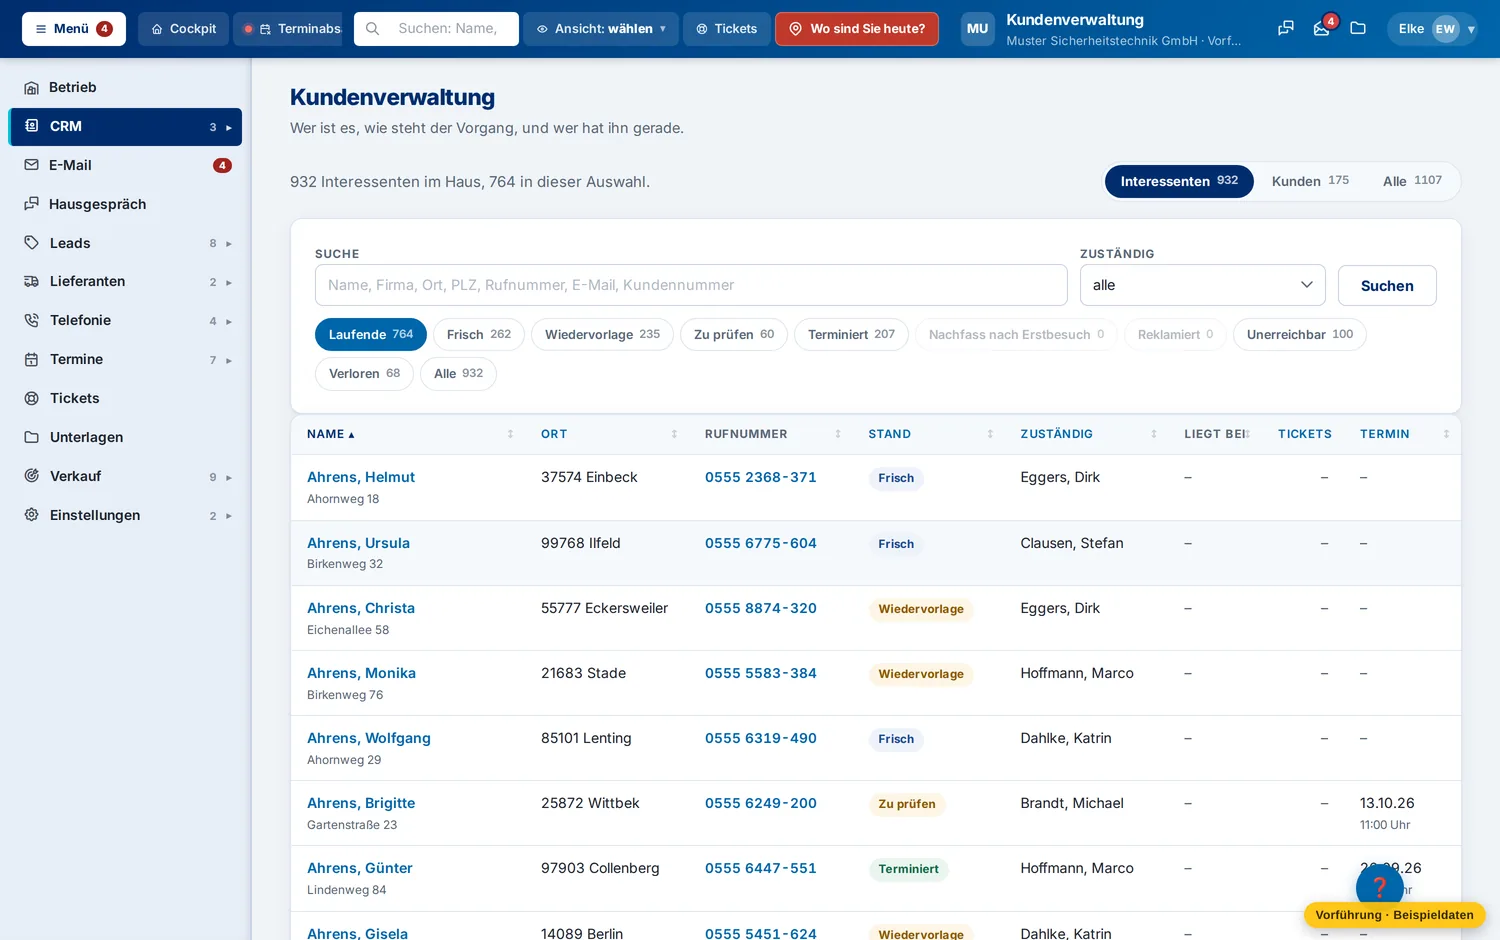Expand the Verkauf submenu arrow
1500x940 pixels.
point(228,477)
